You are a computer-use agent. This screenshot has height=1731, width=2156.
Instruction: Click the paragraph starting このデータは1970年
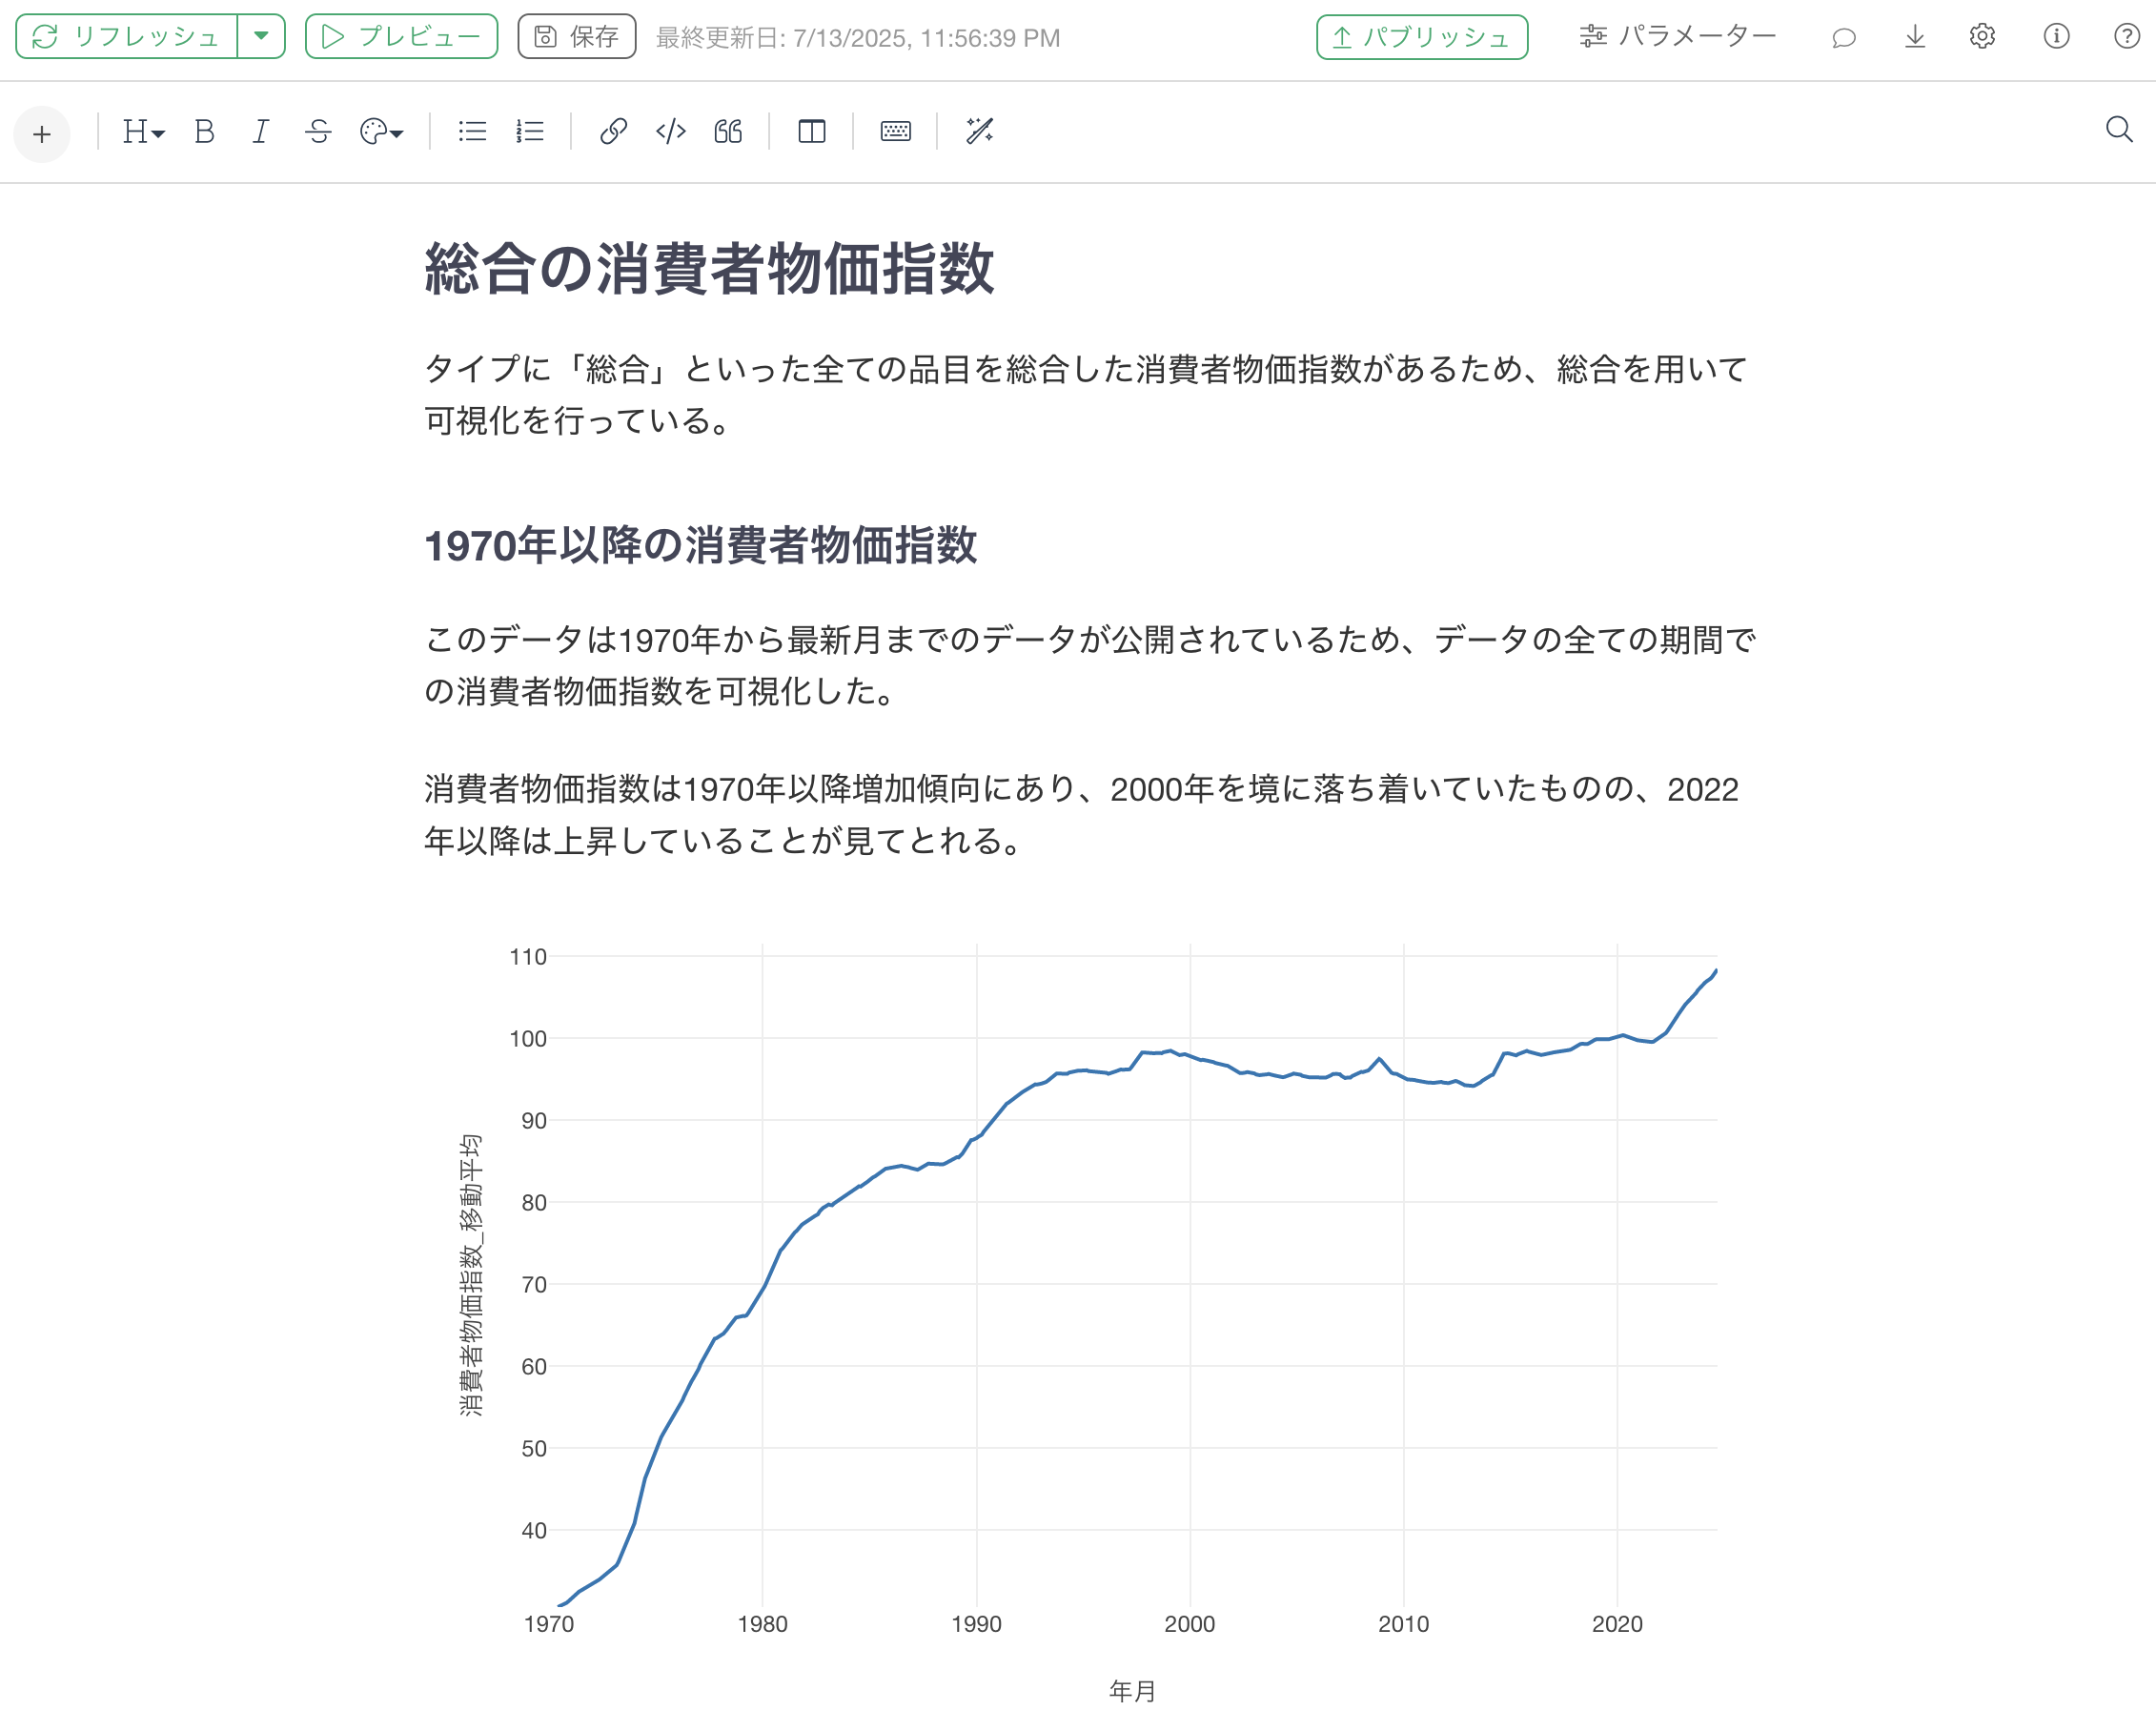(1090, 665)
